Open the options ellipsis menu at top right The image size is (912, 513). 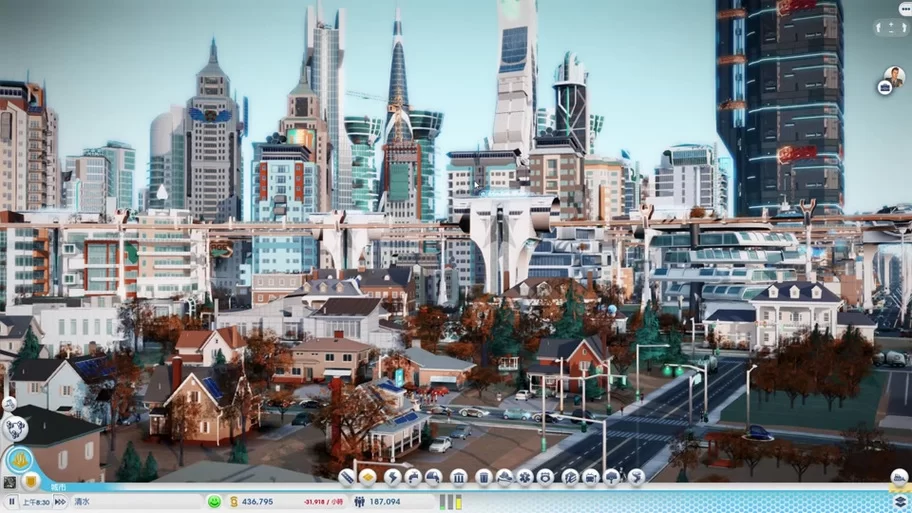click(x=905, y=8)
